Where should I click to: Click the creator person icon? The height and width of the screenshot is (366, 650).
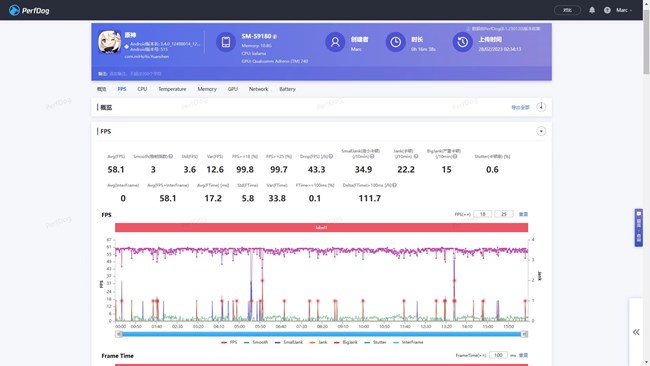point(335,42)
